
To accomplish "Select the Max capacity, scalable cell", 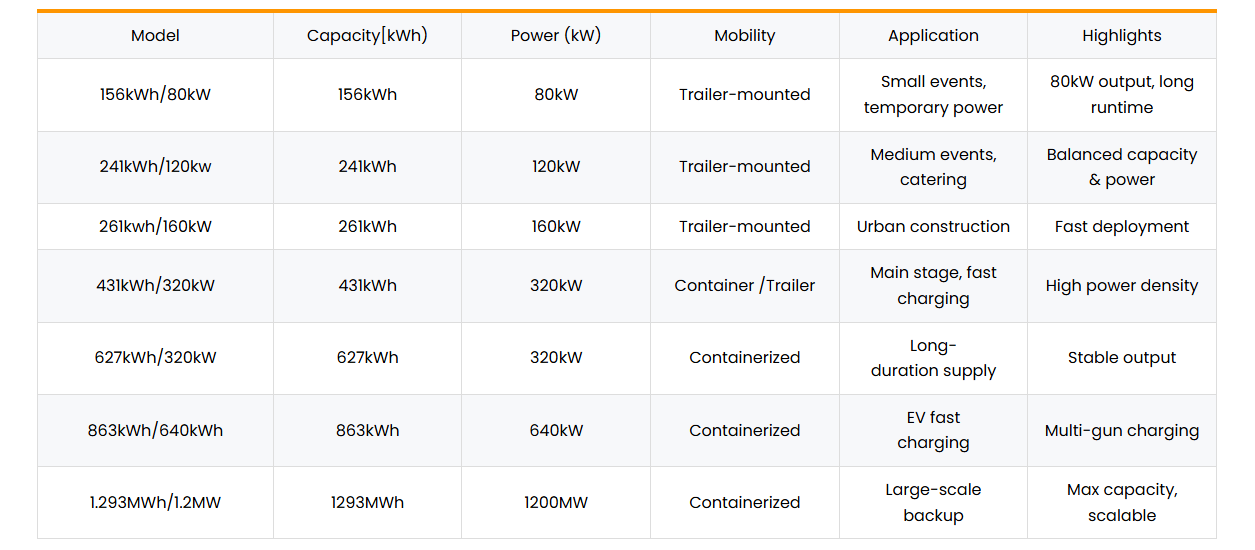I will tap(1122, 503).
